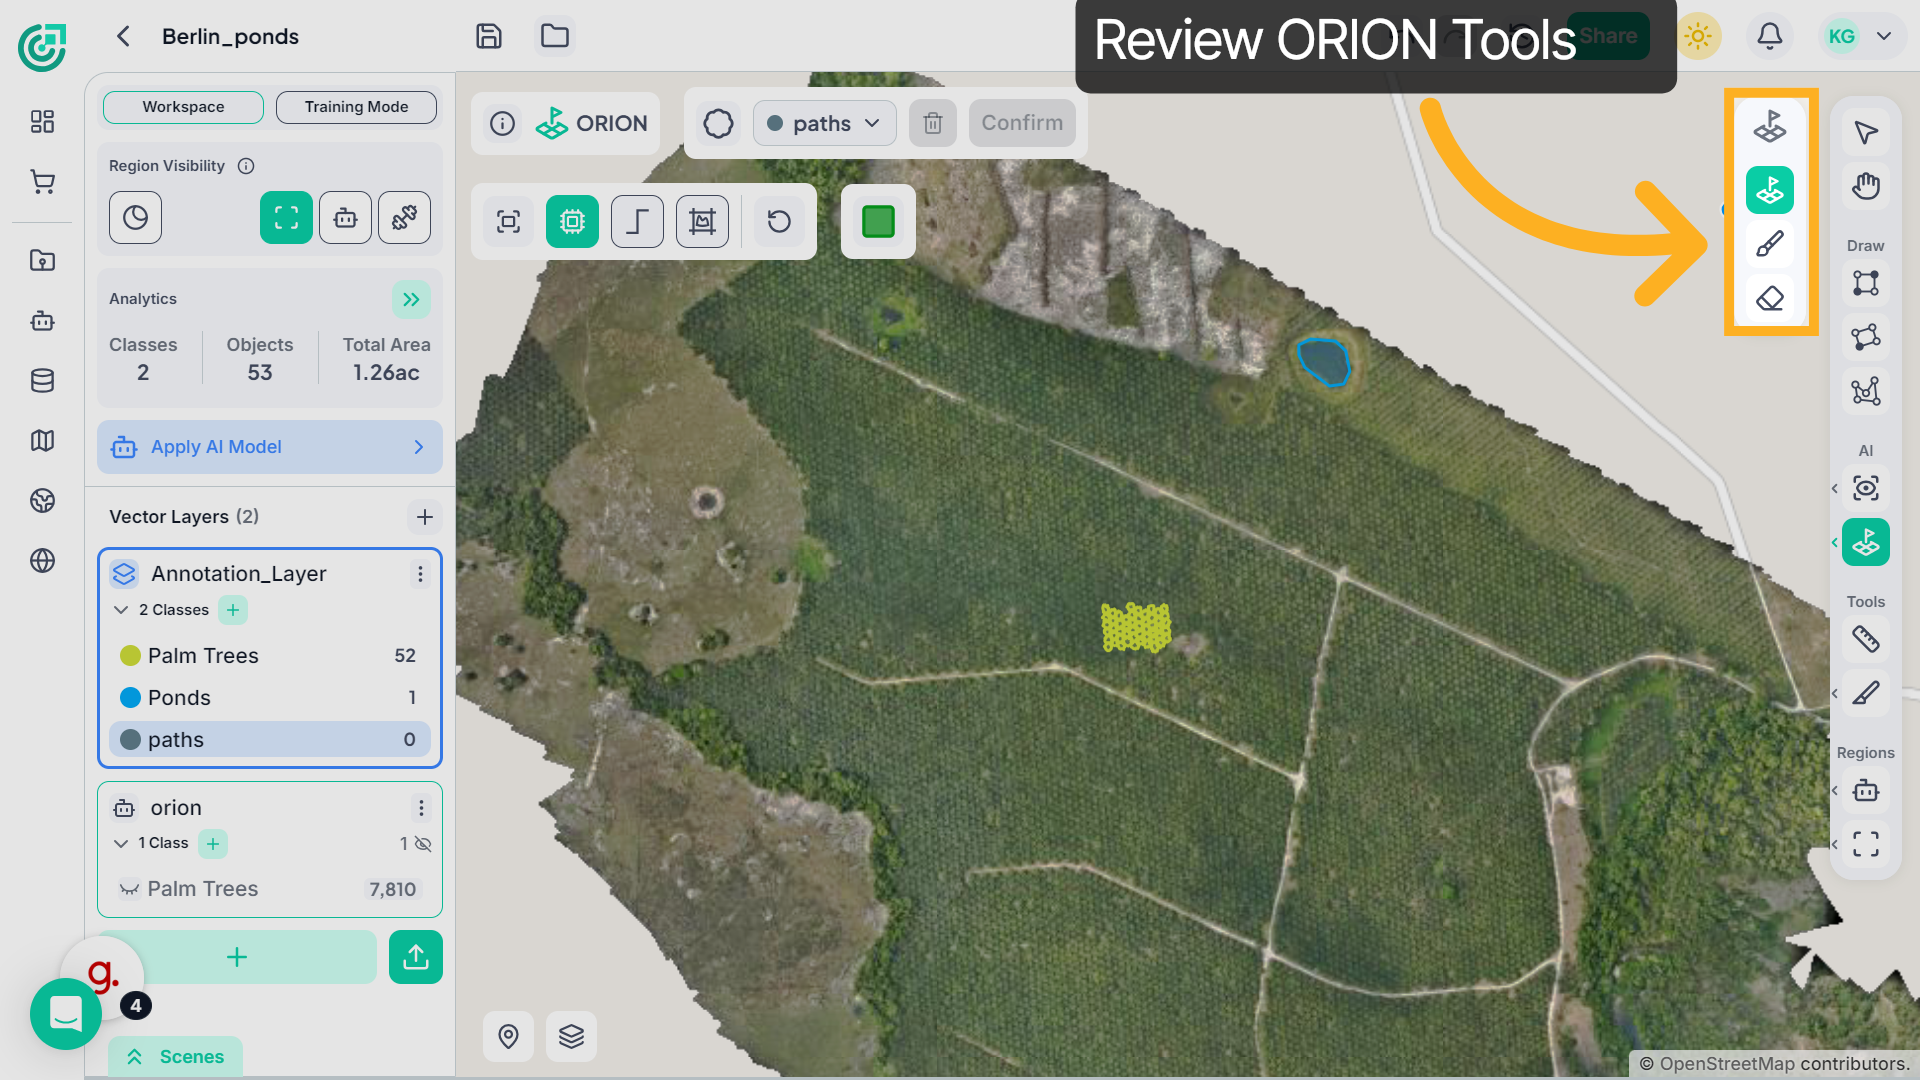Toggle the satellite region visibility button
The image size is (1920, 1080).
click(404, 218)
